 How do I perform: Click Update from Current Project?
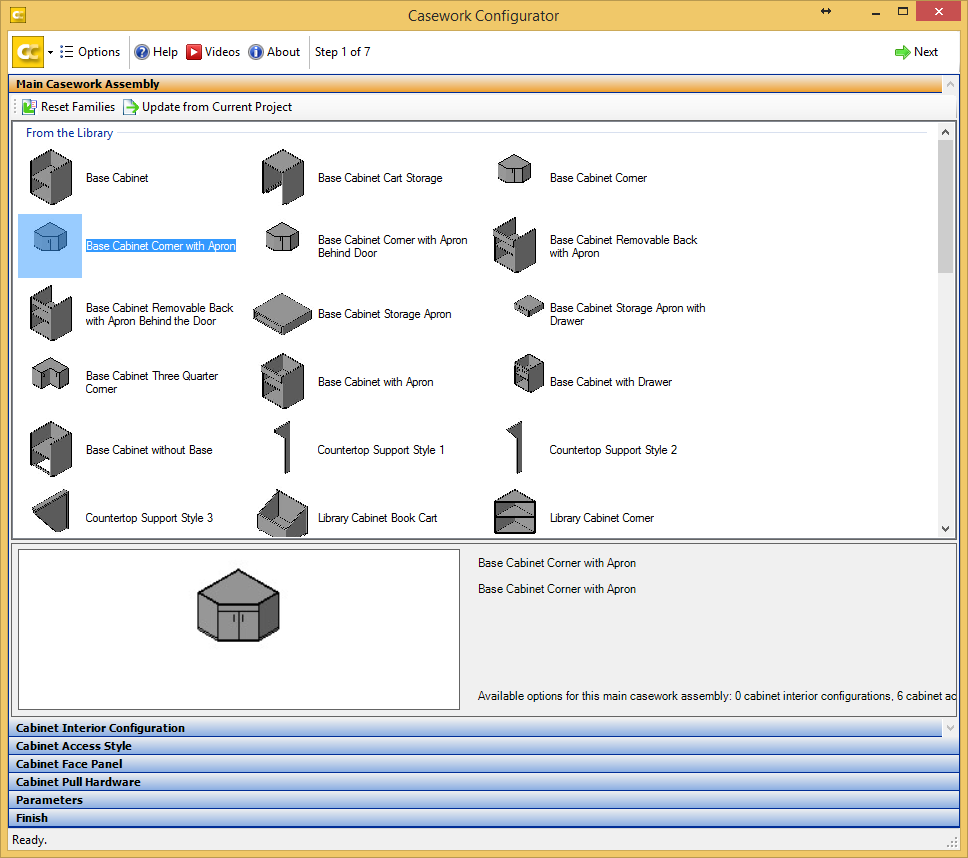click(x=207, y=106)
